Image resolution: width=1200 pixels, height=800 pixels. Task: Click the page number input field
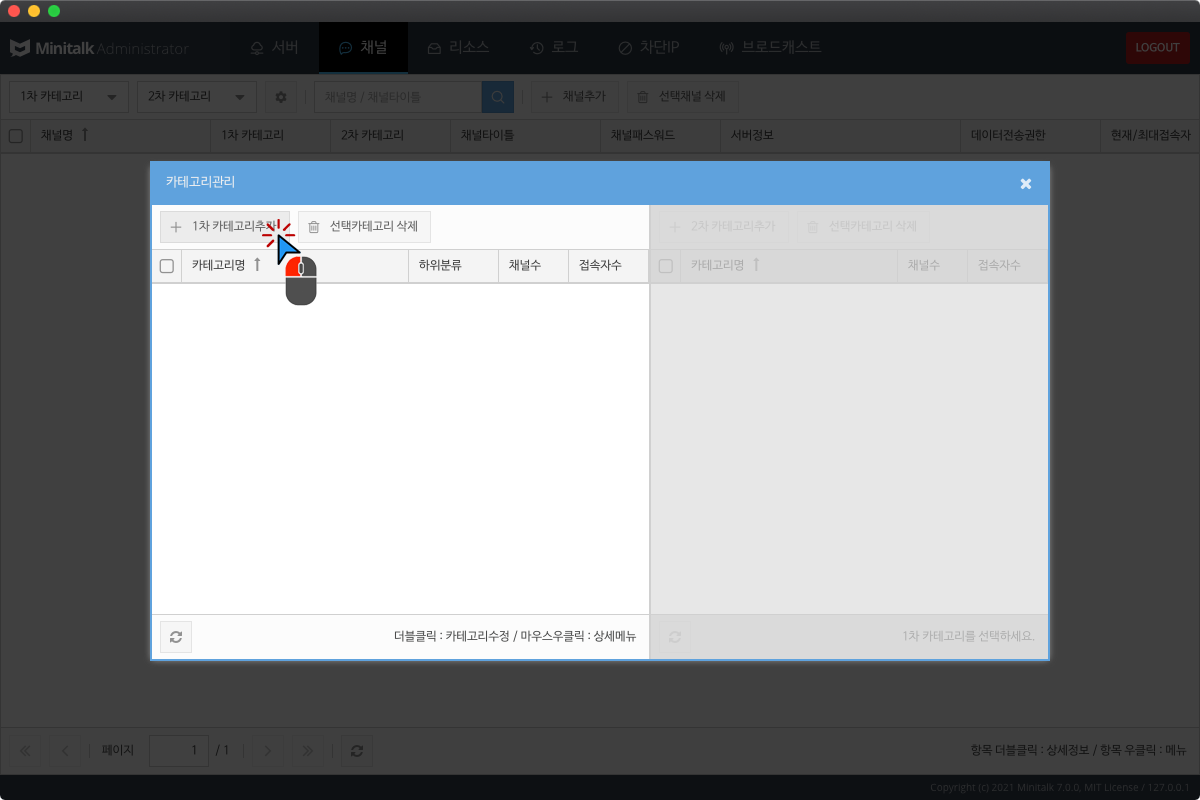tap(179, 751)
